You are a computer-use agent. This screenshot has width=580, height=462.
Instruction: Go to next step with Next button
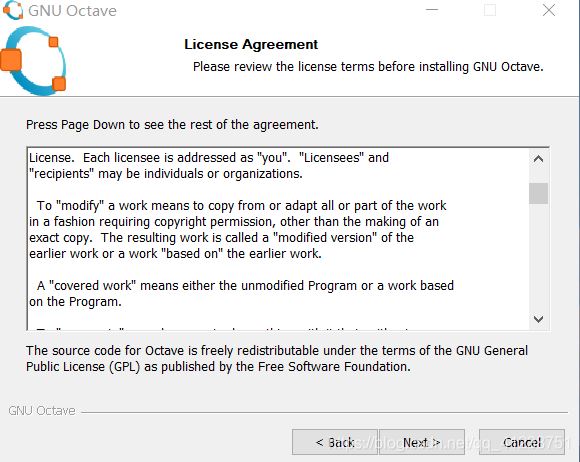422,442
